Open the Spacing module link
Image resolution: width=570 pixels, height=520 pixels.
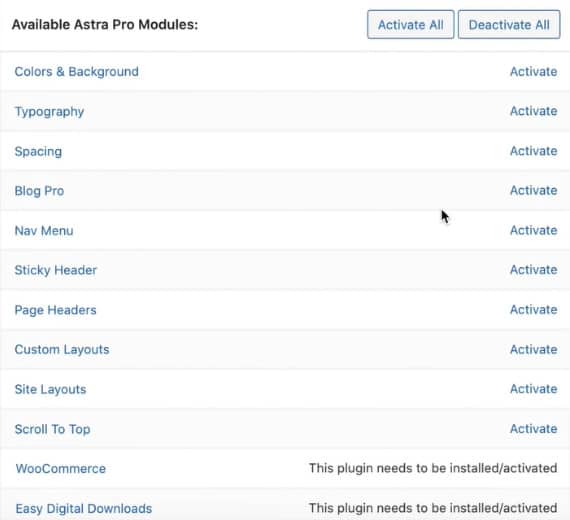point(38,151)
